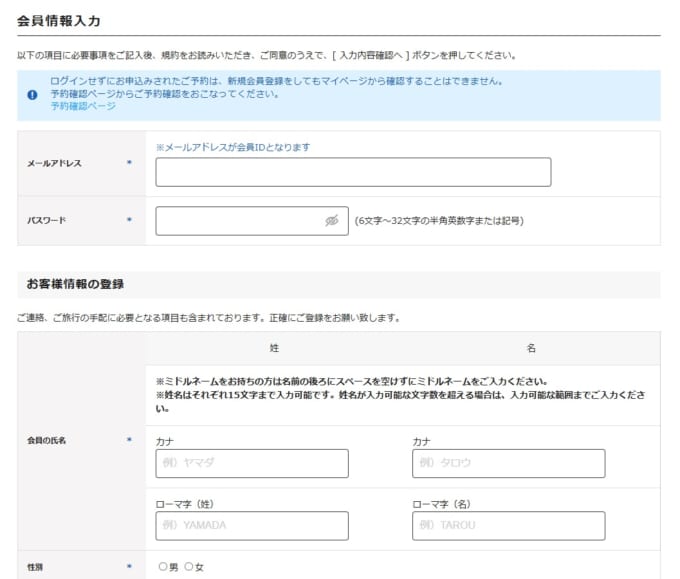Select the 女 radio button
This screenshot has width=680, height=579.
pyautogui.click(x=189, y=566)
